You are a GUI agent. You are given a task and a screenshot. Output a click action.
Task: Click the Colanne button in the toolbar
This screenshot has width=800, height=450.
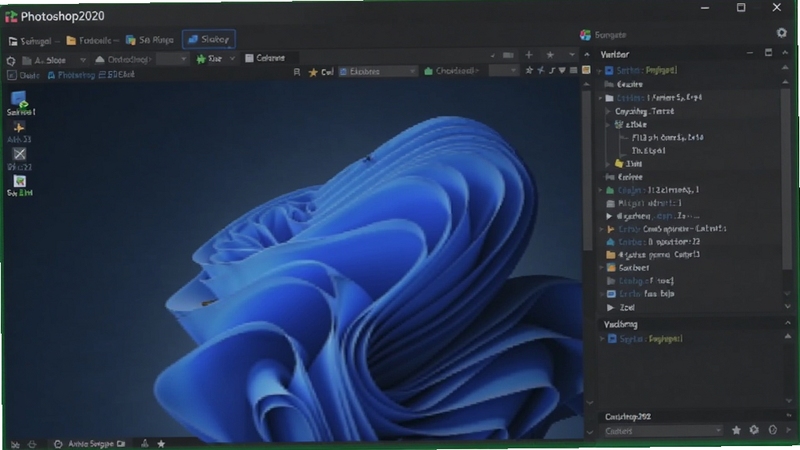tap(265, 58)
